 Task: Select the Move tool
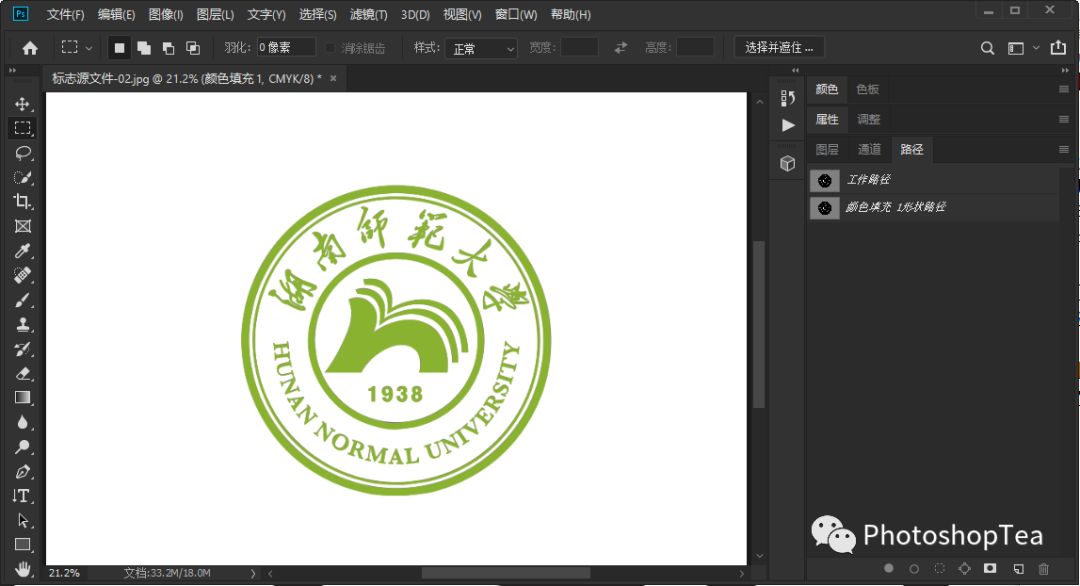point(22,104)
